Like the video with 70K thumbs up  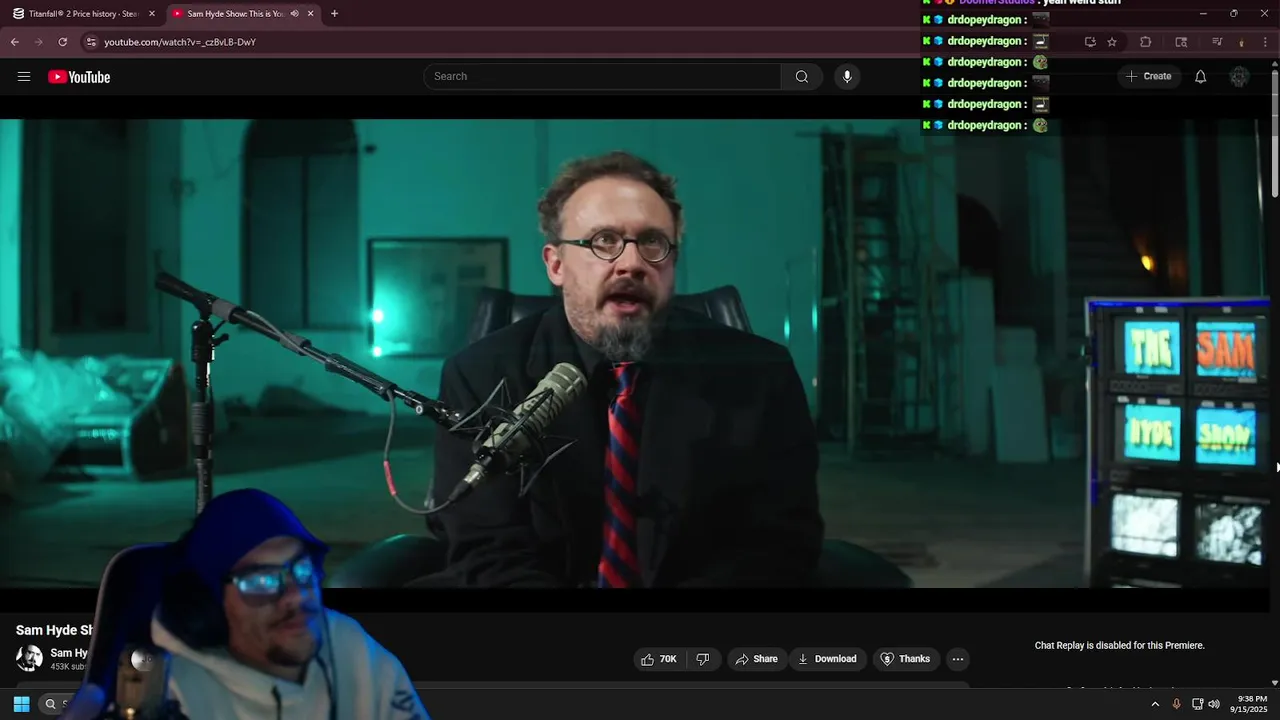coord(659,659)
